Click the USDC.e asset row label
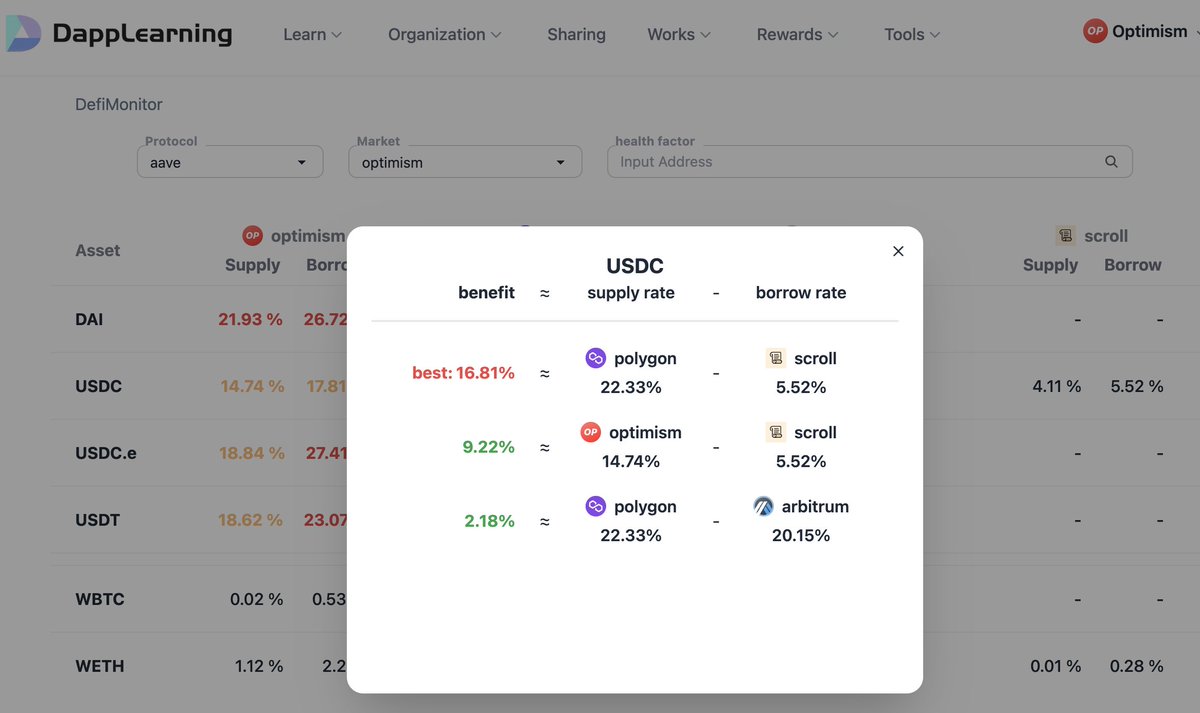Image resolution: width=1200 pixels, height=713 pixels. click(x=106, y=453)
